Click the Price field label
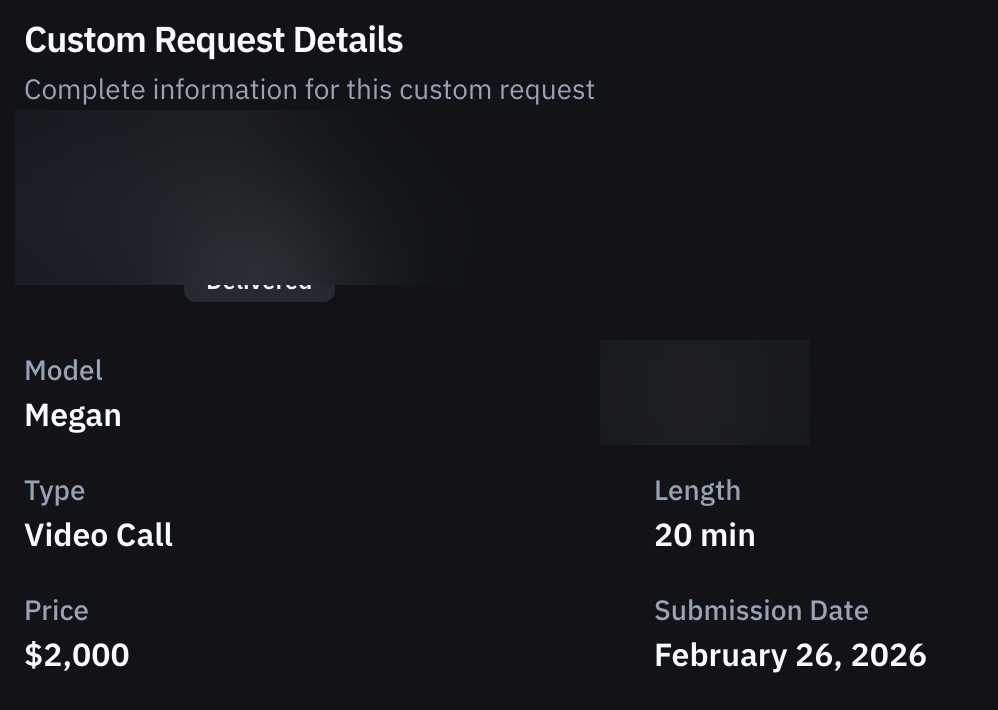The image size is (998, 710). pyautogui.click(x=55, y=610)
